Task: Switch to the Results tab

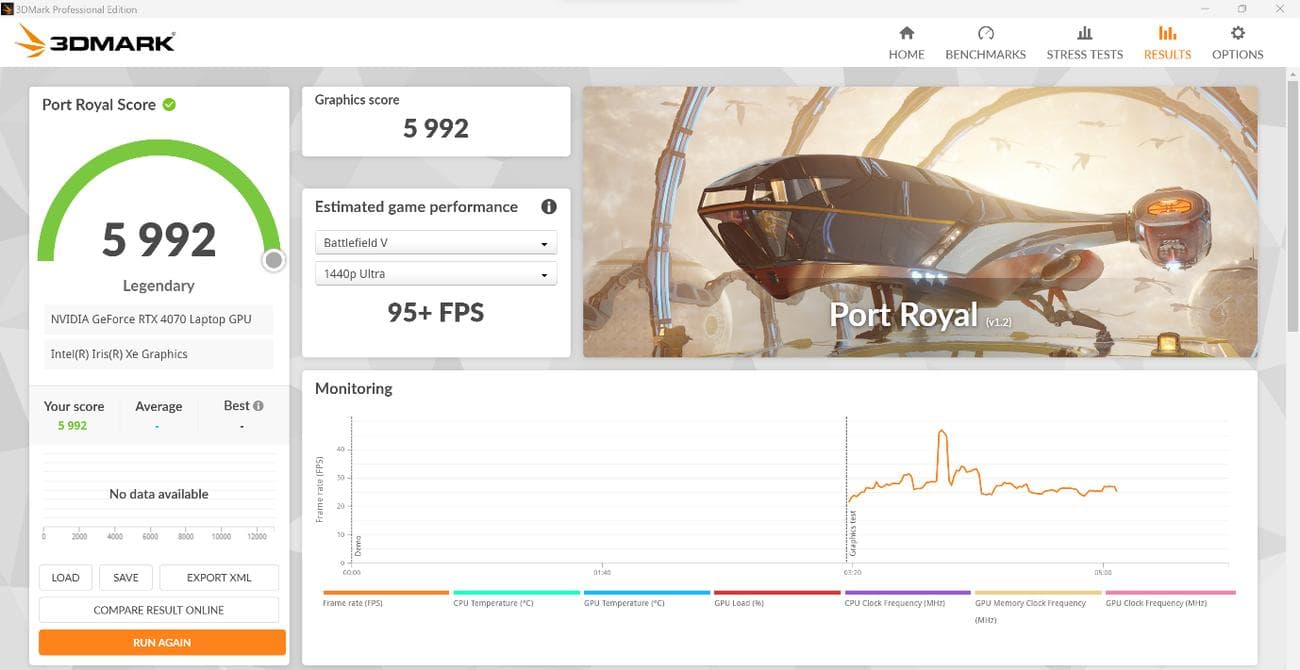Action: (x=1167, y=42)
